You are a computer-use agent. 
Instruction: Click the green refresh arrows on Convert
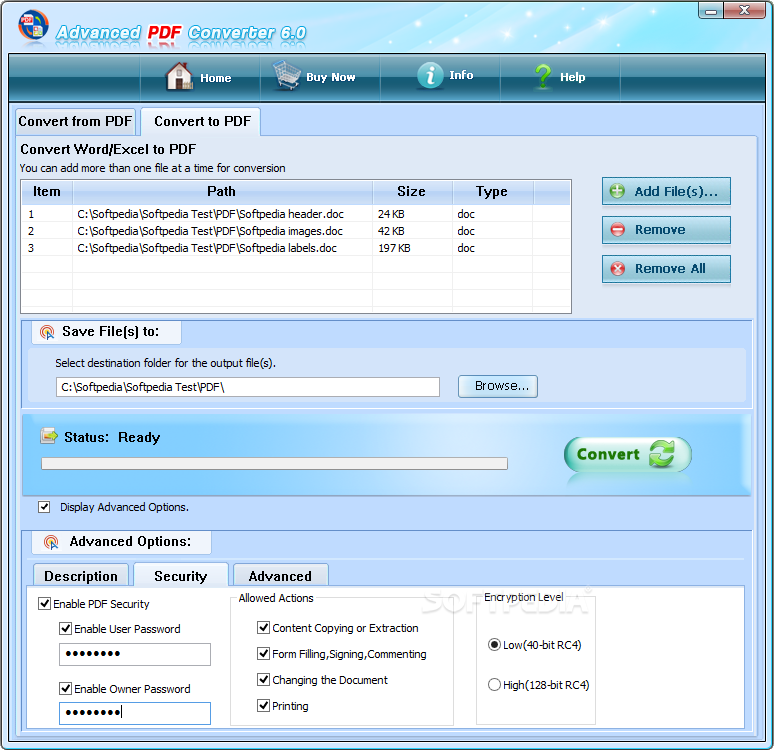click(x=662, y=453)
